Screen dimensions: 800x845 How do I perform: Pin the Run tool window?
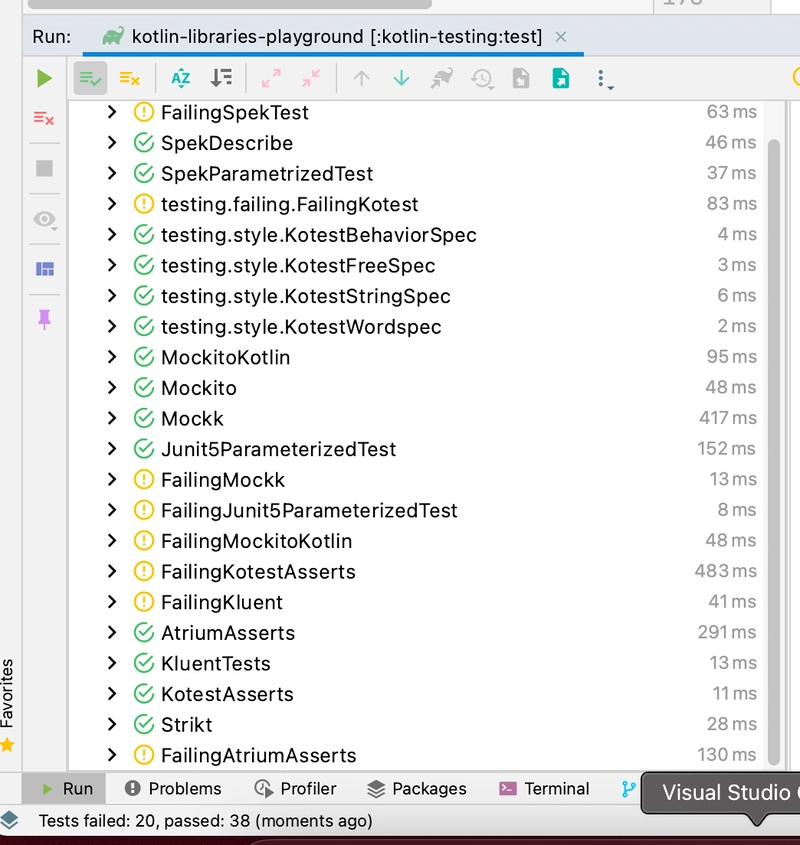pos(44,318)
